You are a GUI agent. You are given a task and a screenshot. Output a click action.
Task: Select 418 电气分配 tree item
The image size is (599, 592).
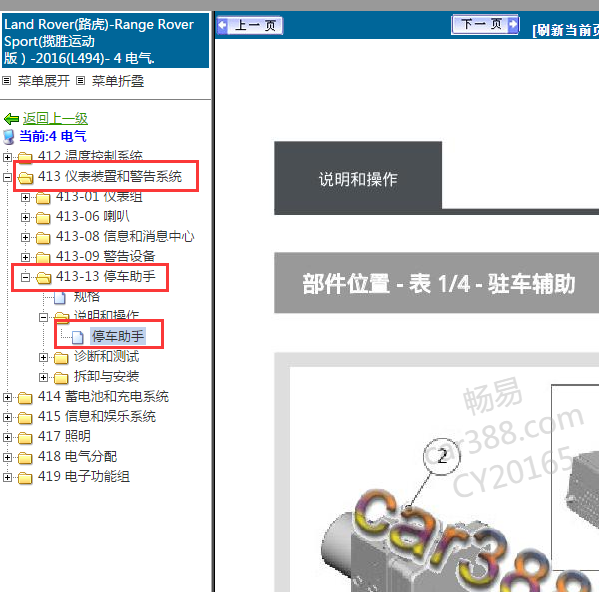tap(78, 456)
